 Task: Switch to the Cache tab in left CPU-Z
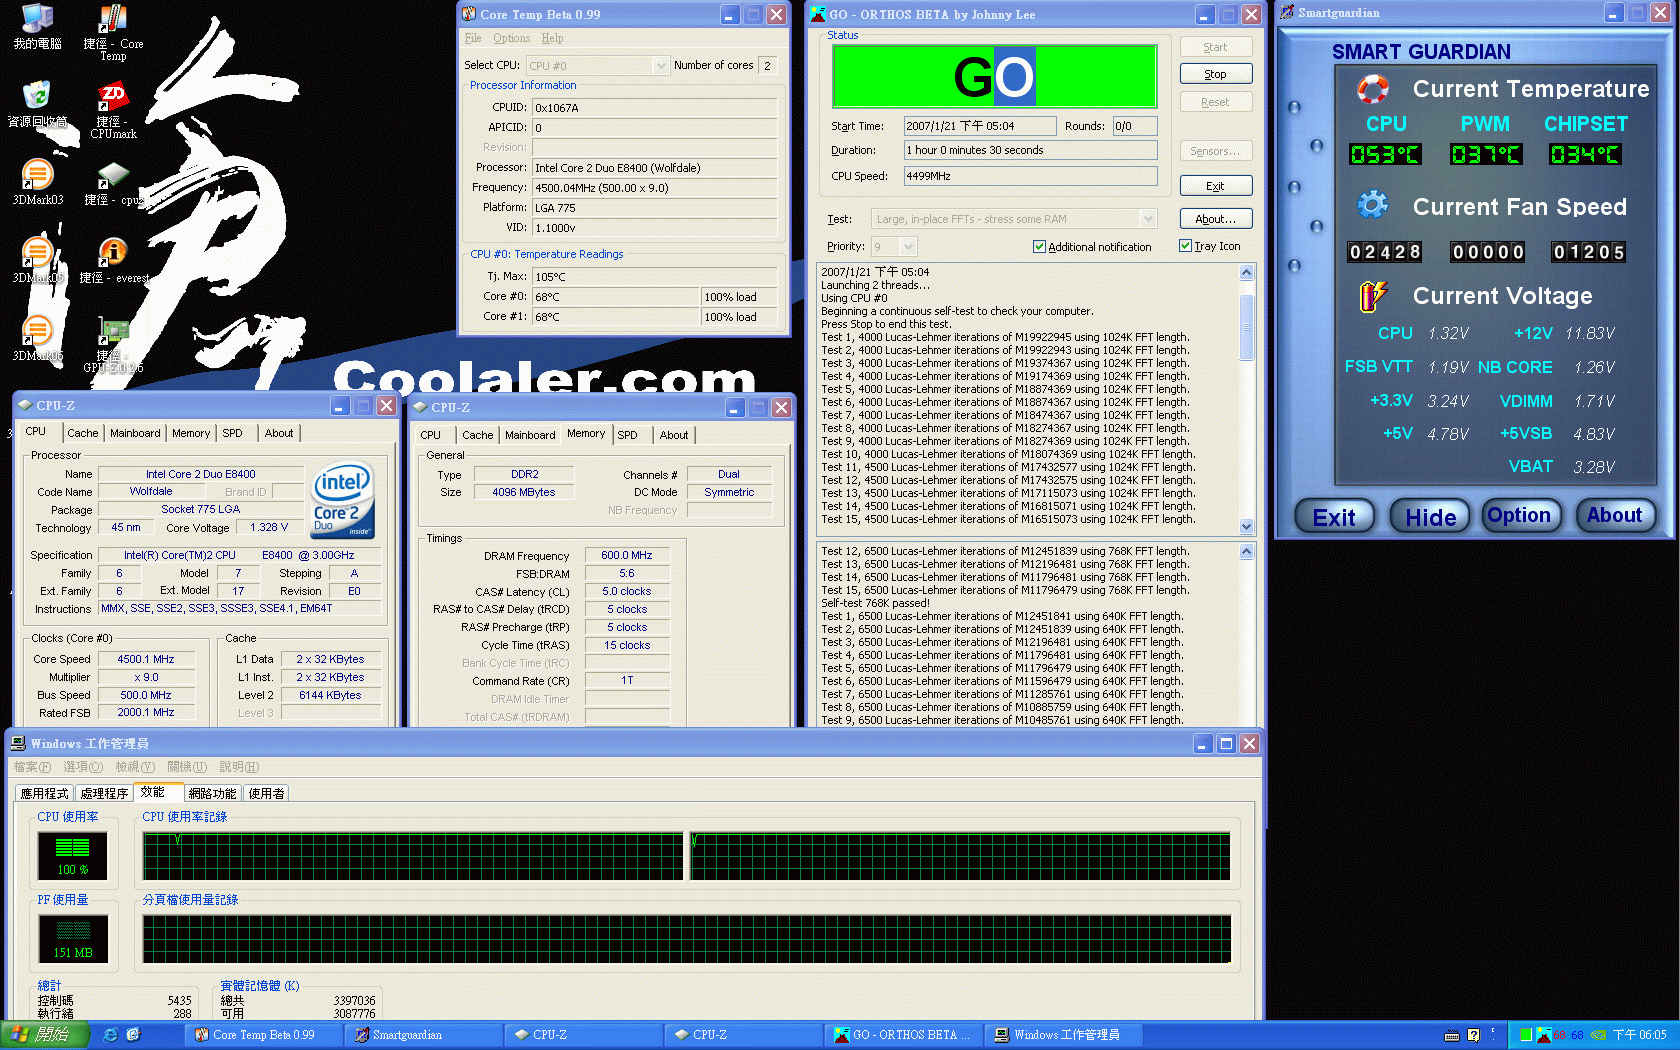83,433
